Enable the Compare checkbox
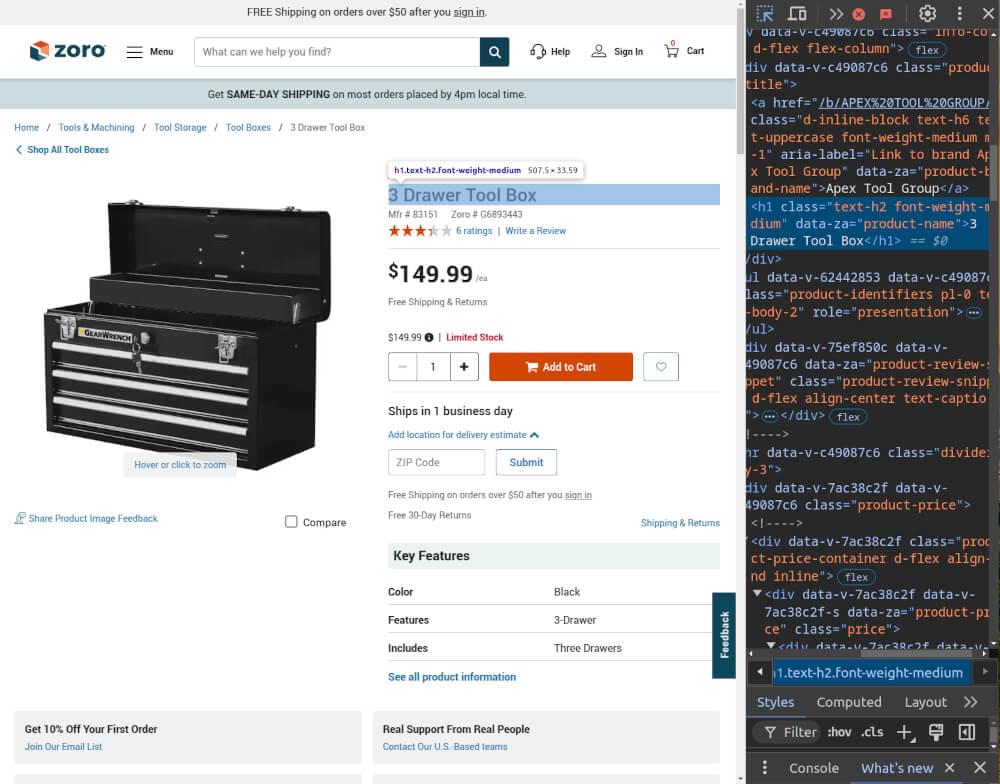Viewport: 1000px width, 784px height. [290, 521]
